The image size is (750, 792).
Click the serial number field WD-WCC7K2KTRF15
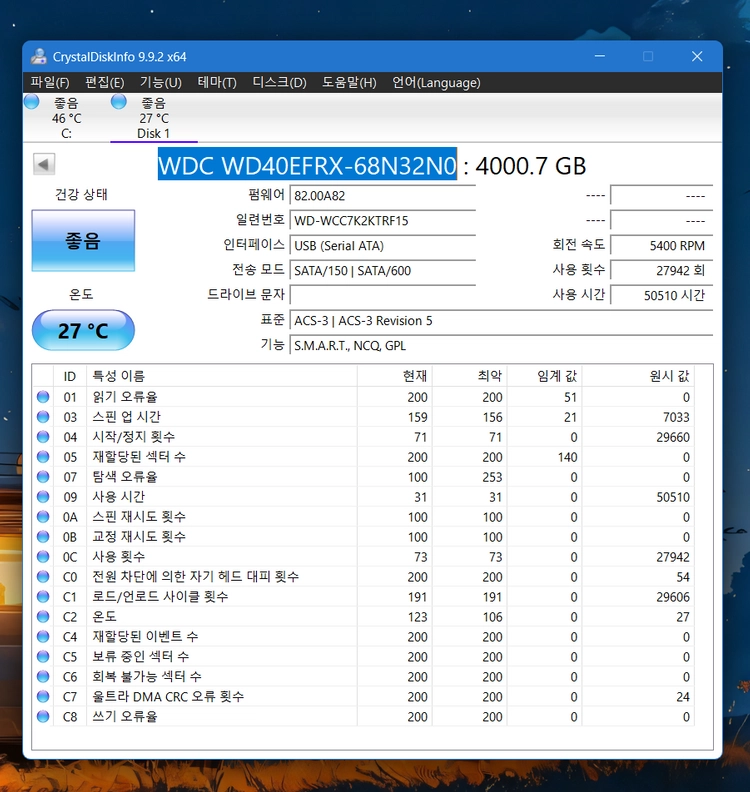tap(382, 221)
